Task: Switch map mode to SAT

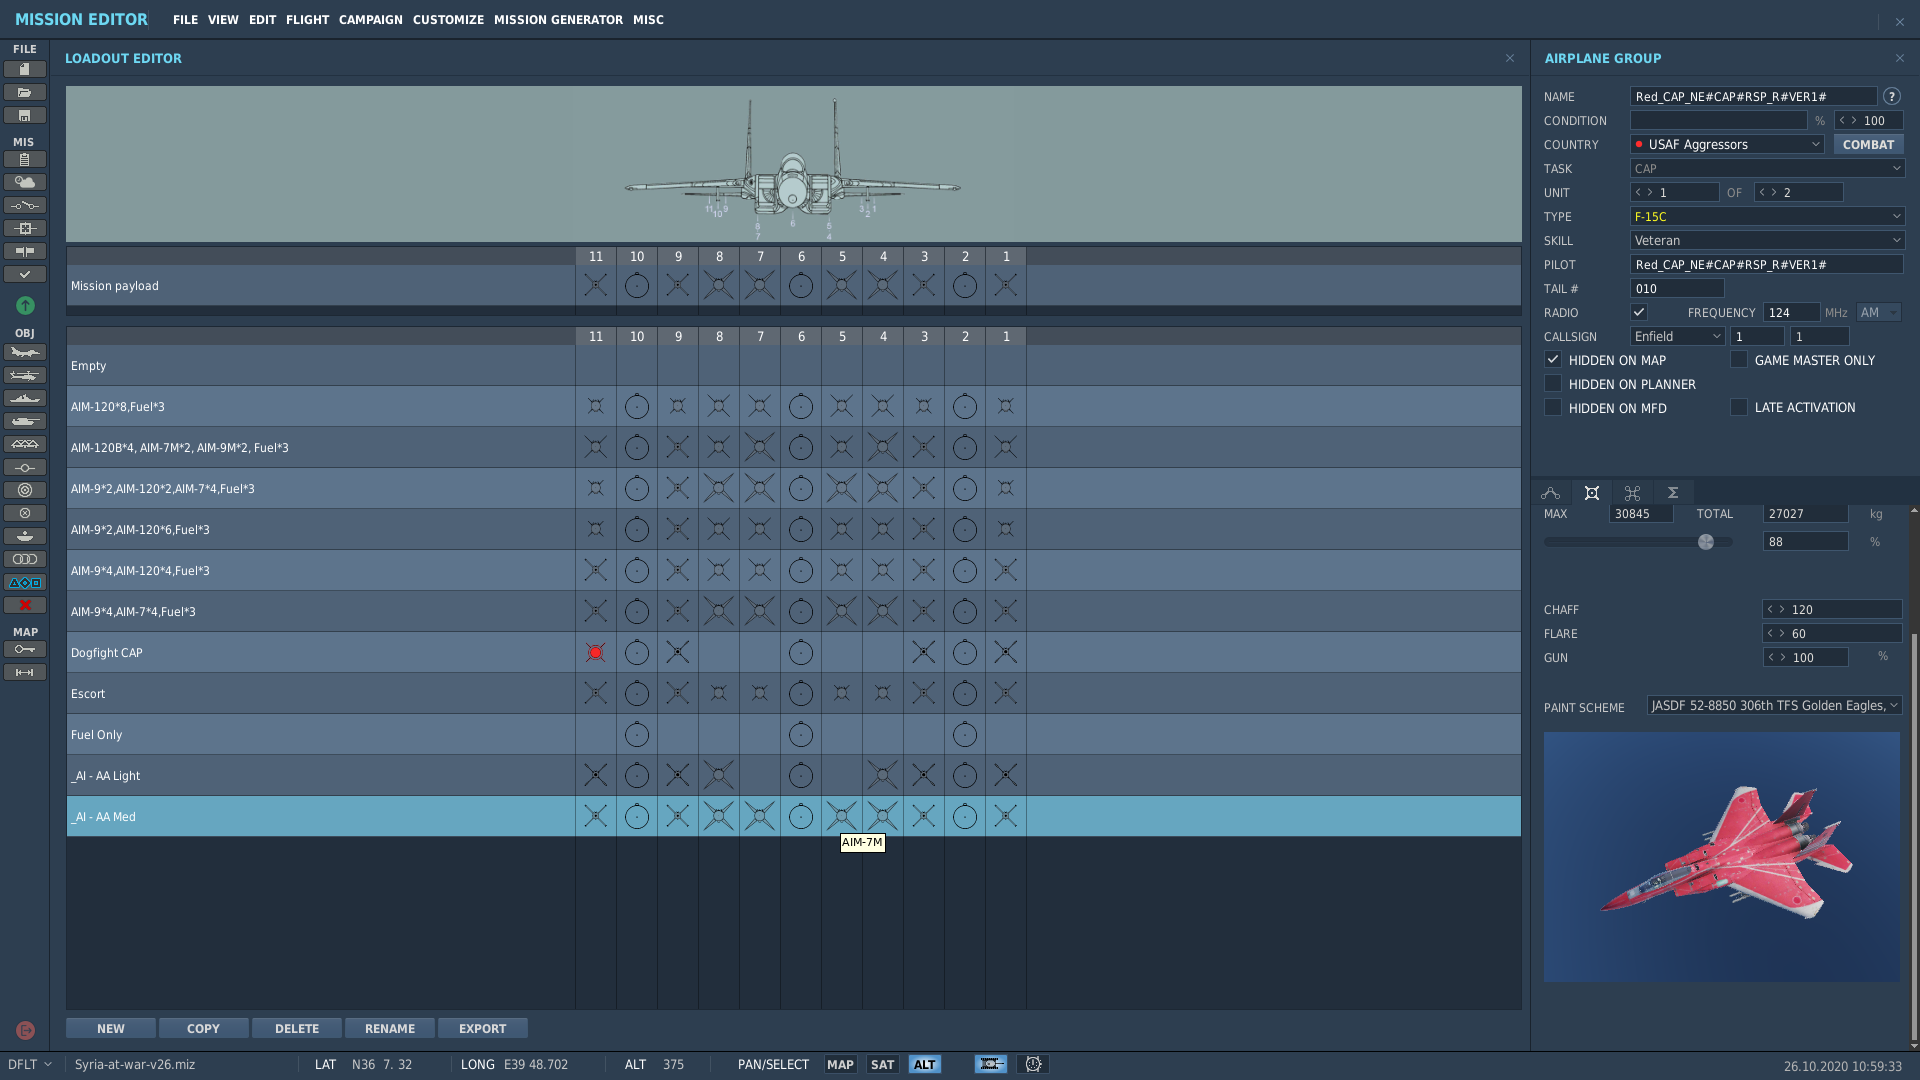Action: click(x=882, y=1064)
